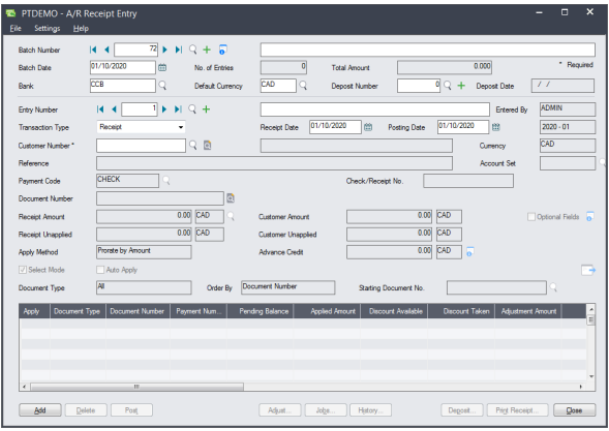Viewport: 609px width, 431px height.
Task: Open Advance Credit zoom icon
Action: point(470,252)
